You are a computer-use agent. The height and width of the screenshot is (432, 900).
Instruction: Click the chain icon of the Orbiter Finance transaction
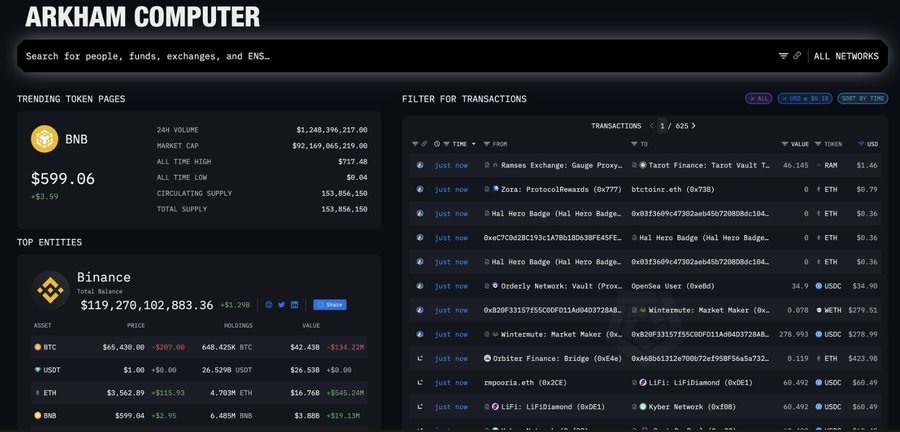pos(420,358)
